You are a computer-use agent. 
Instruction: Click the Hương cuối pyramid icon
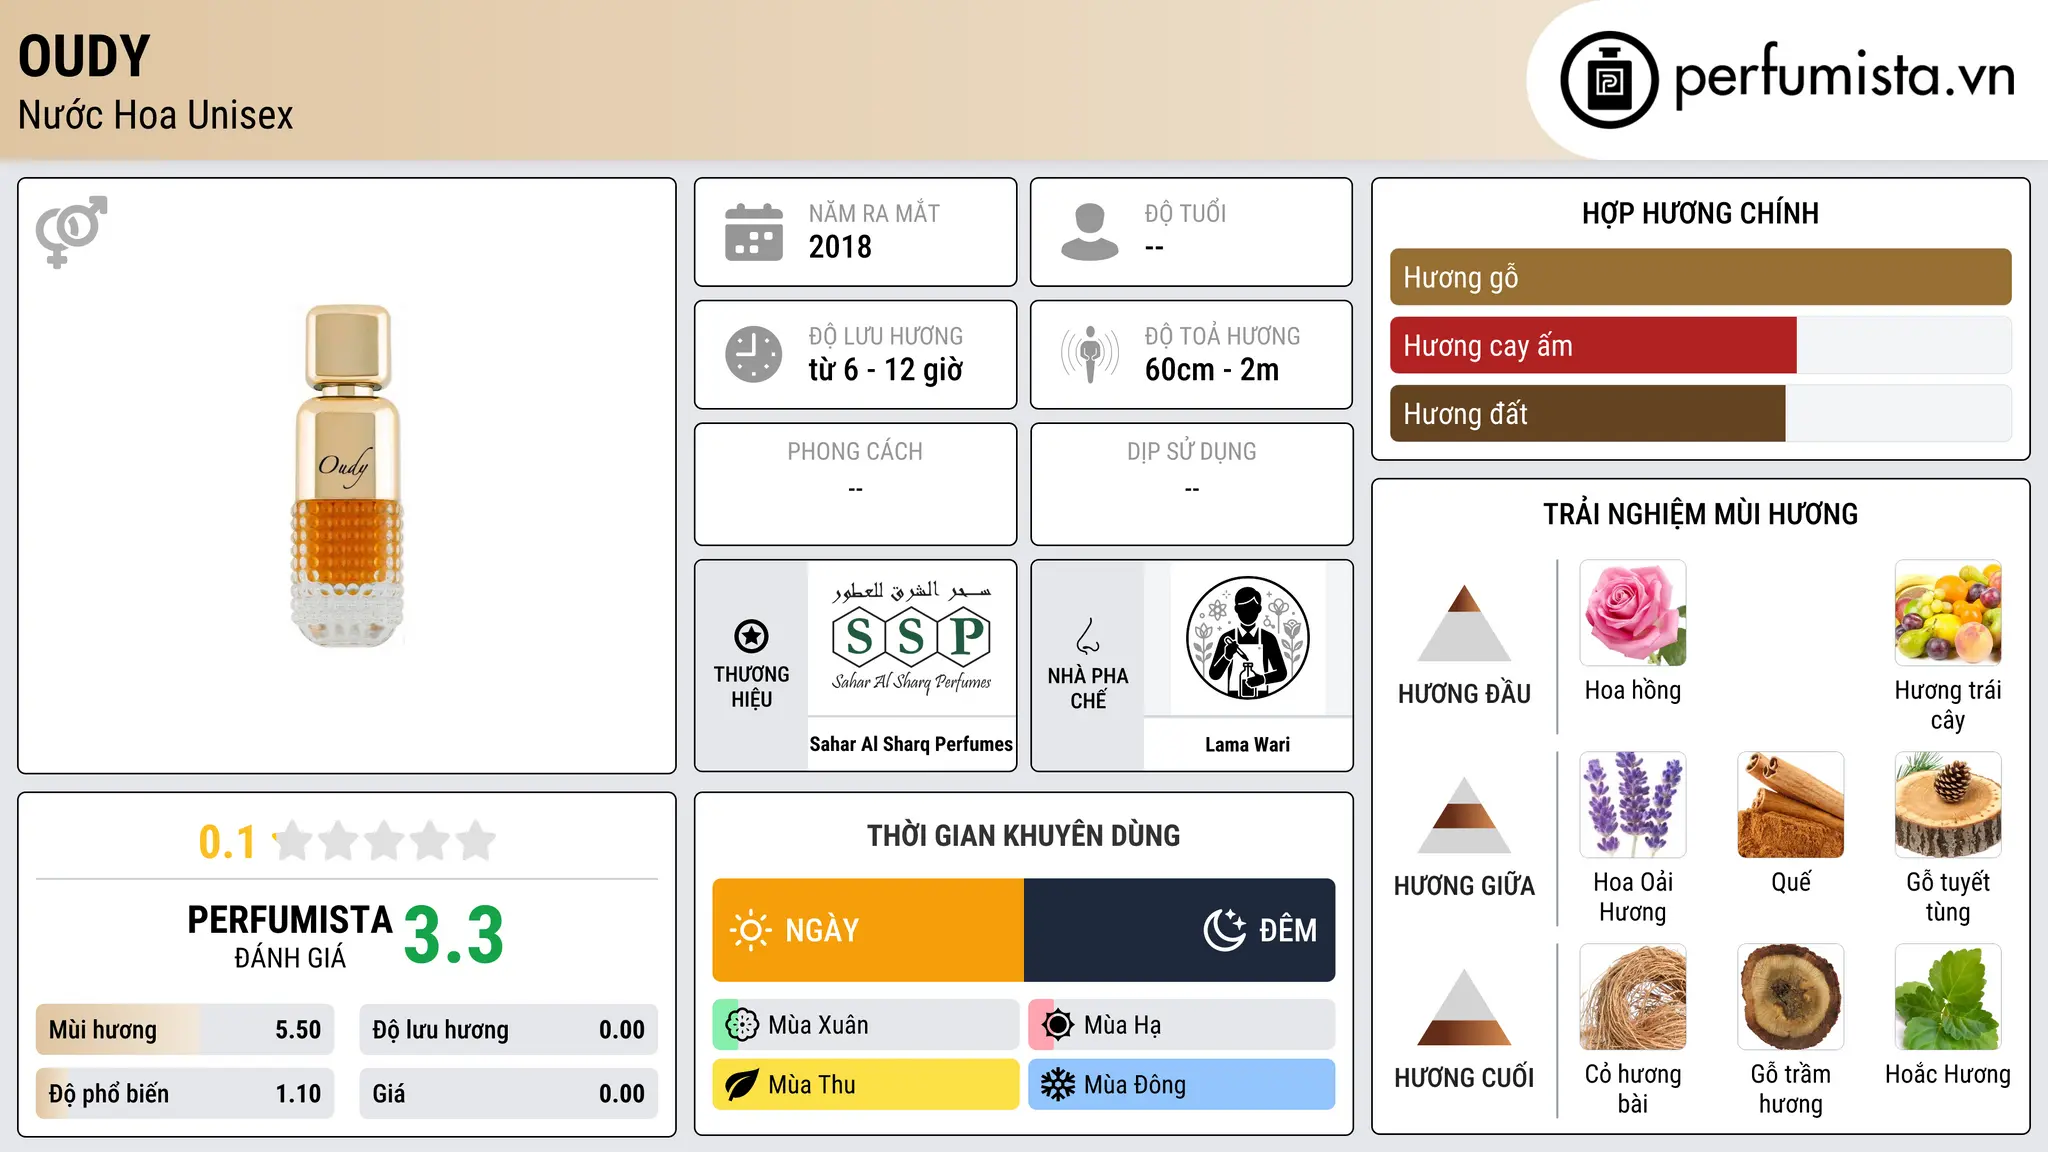point(1464,1007)
